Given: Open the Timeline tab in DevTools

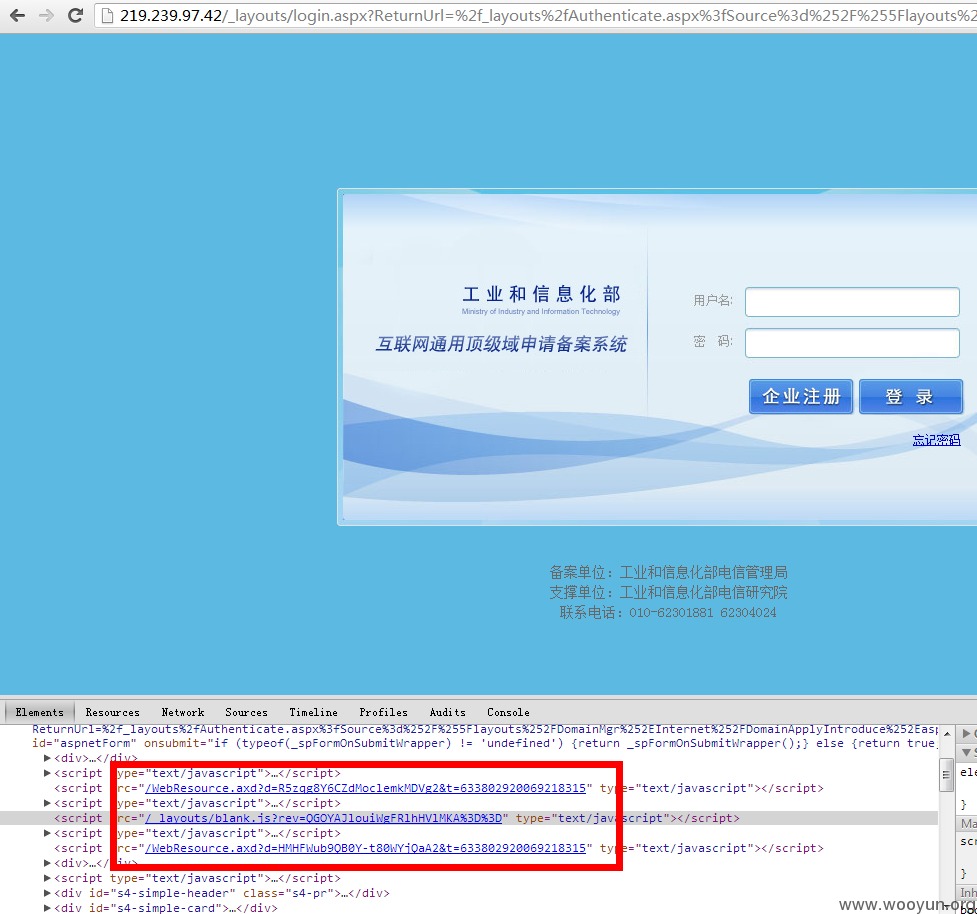Looking at the screenshot, I should (x=313, y=712).
